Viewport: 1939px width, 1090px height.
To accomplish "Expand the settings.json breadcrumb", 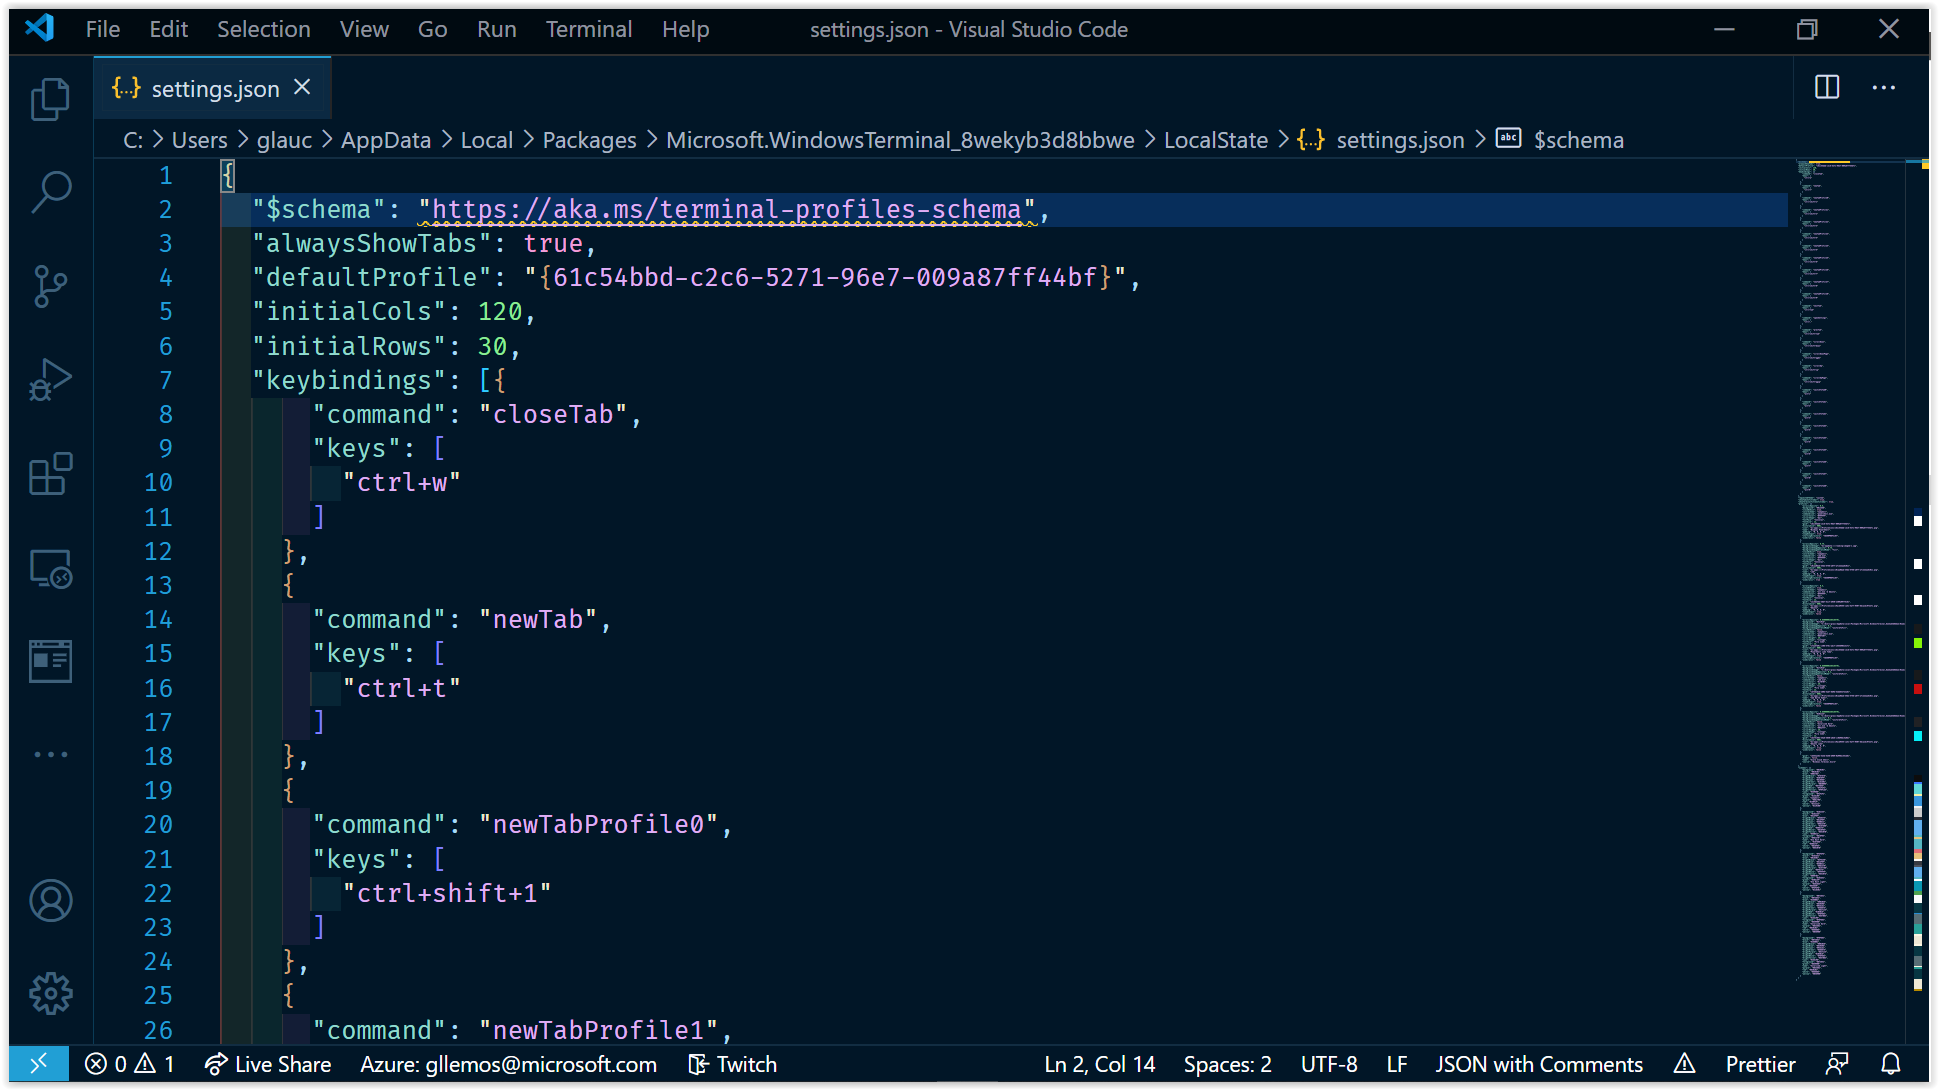I will pos(1381,140).
